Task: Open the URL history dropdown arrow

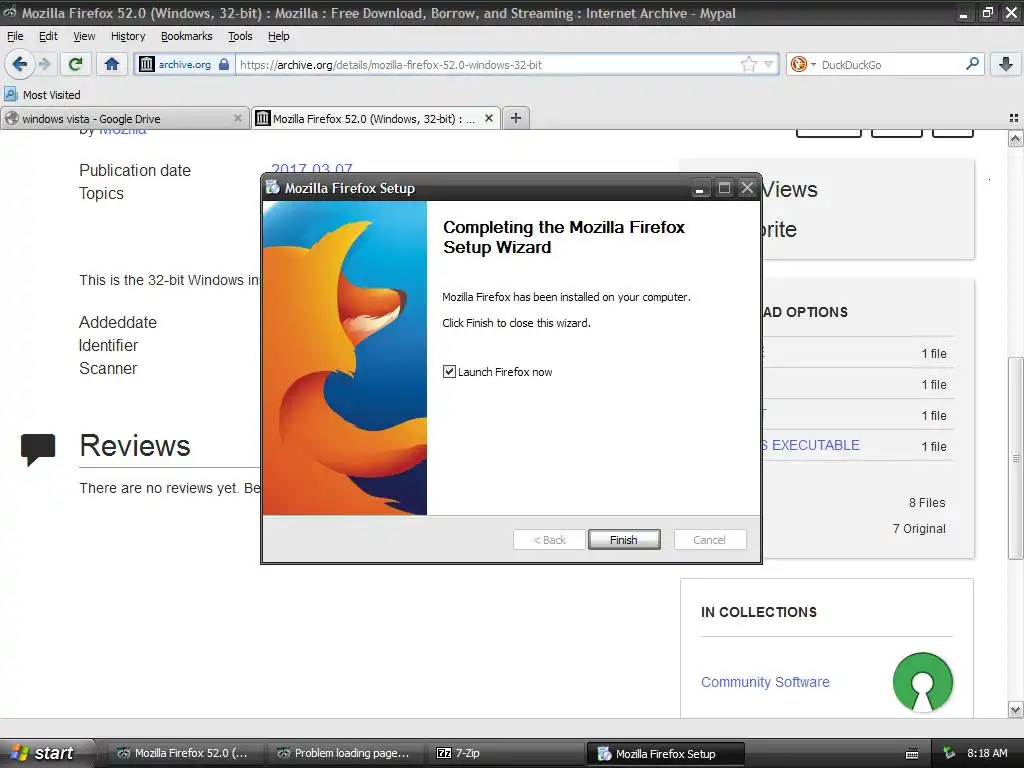Action: pyautogui.click(x=769, y=64)
